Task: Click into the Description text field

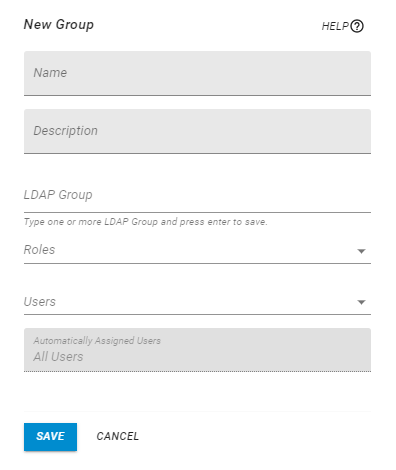Action: (x=197, y=131)
